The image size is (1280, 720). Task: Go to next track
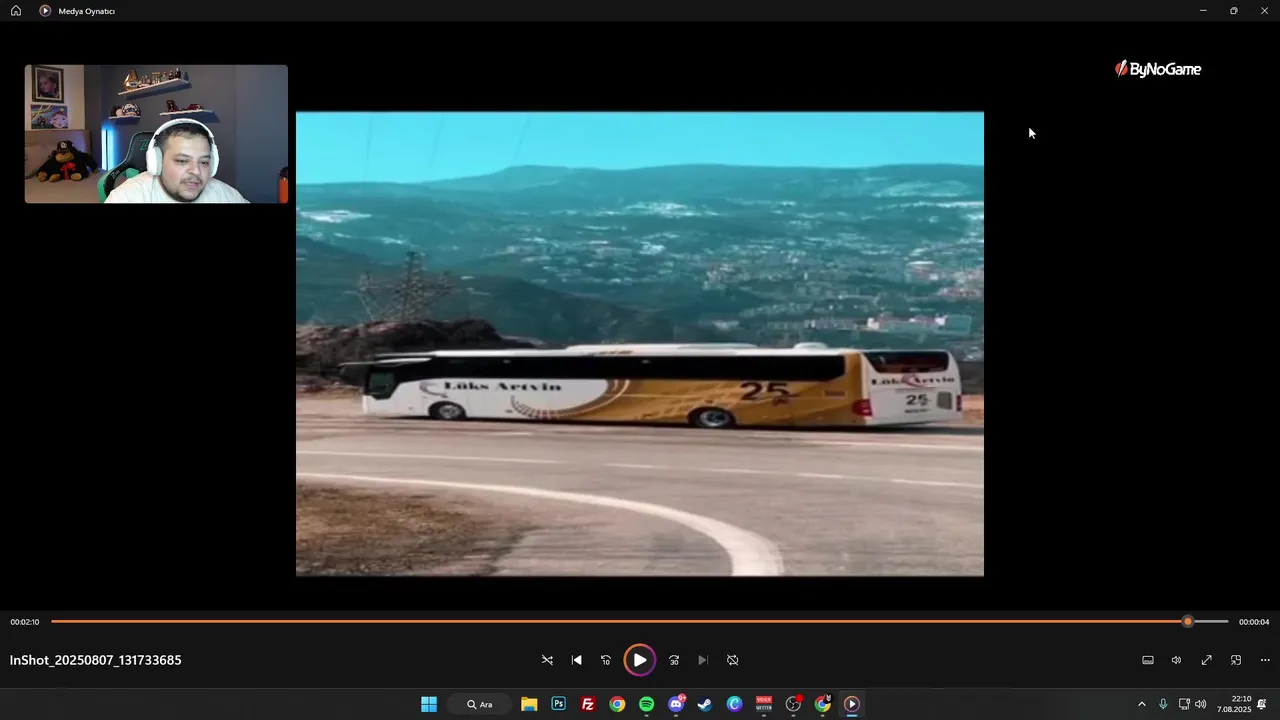point(703,660)
